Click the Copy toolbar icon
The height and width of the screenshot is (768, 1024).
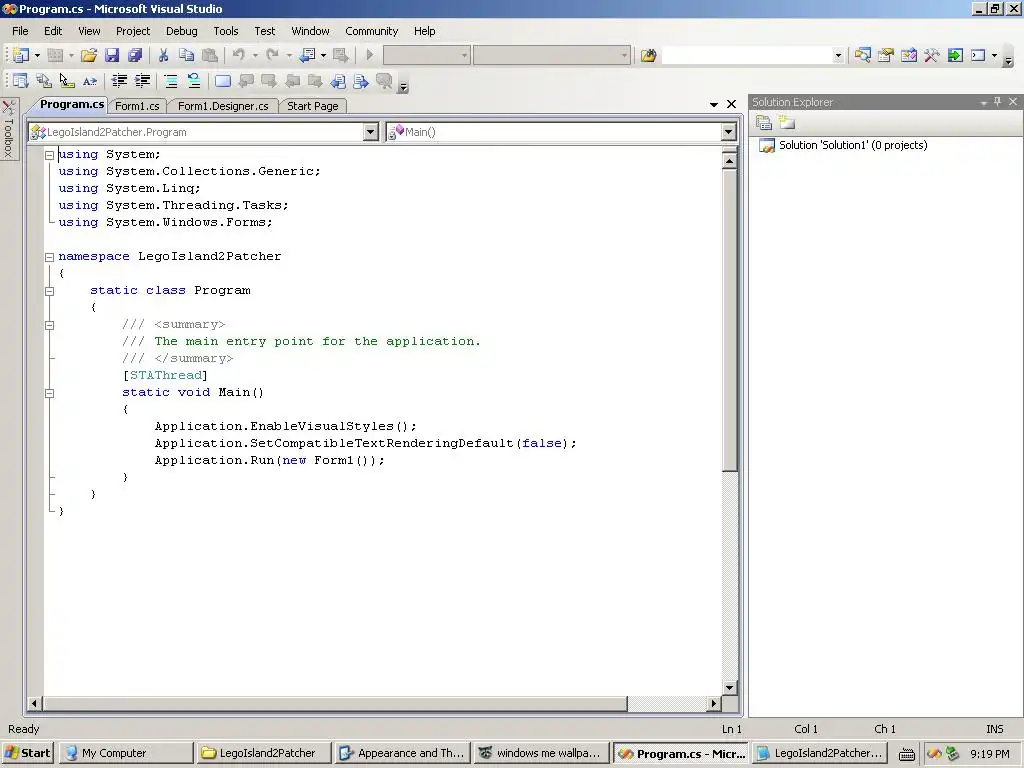(186, 56)
